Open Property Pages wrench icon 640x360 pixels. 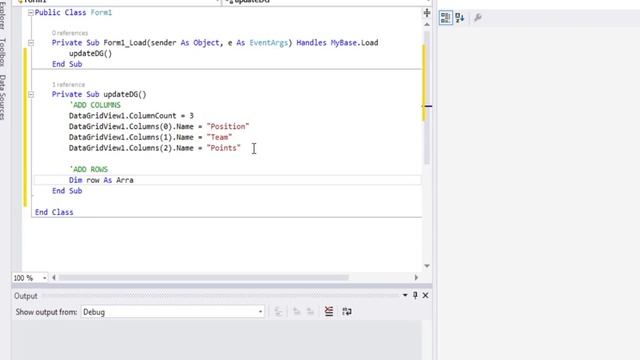[478, 18]
